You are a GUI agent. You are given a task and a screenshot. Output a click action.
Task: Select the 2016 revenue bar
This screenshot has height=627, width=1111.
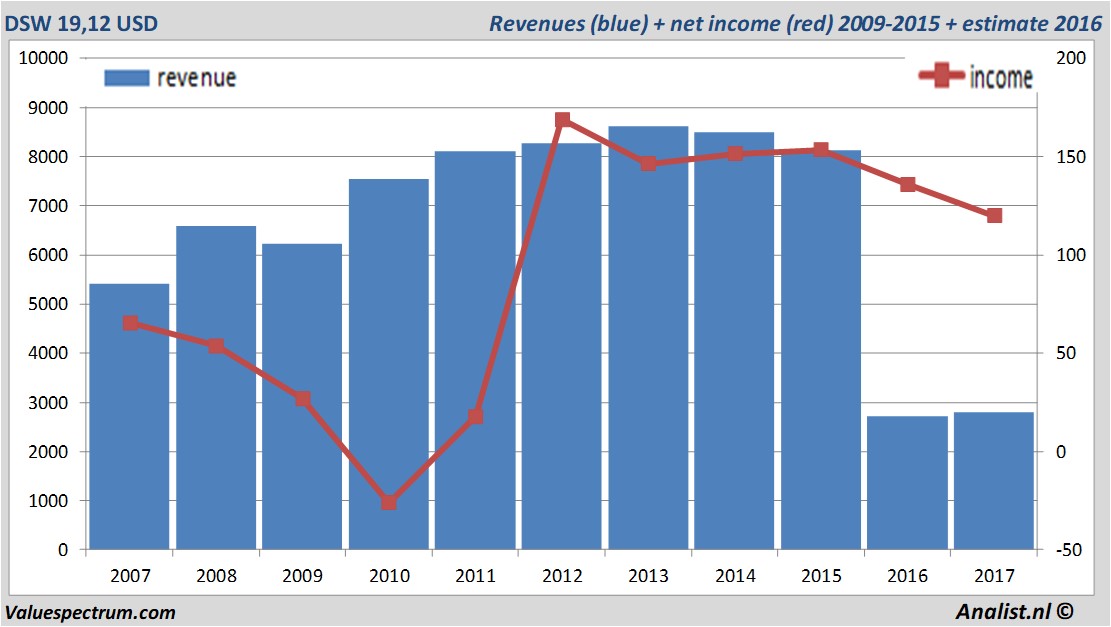tap(908, 482)
